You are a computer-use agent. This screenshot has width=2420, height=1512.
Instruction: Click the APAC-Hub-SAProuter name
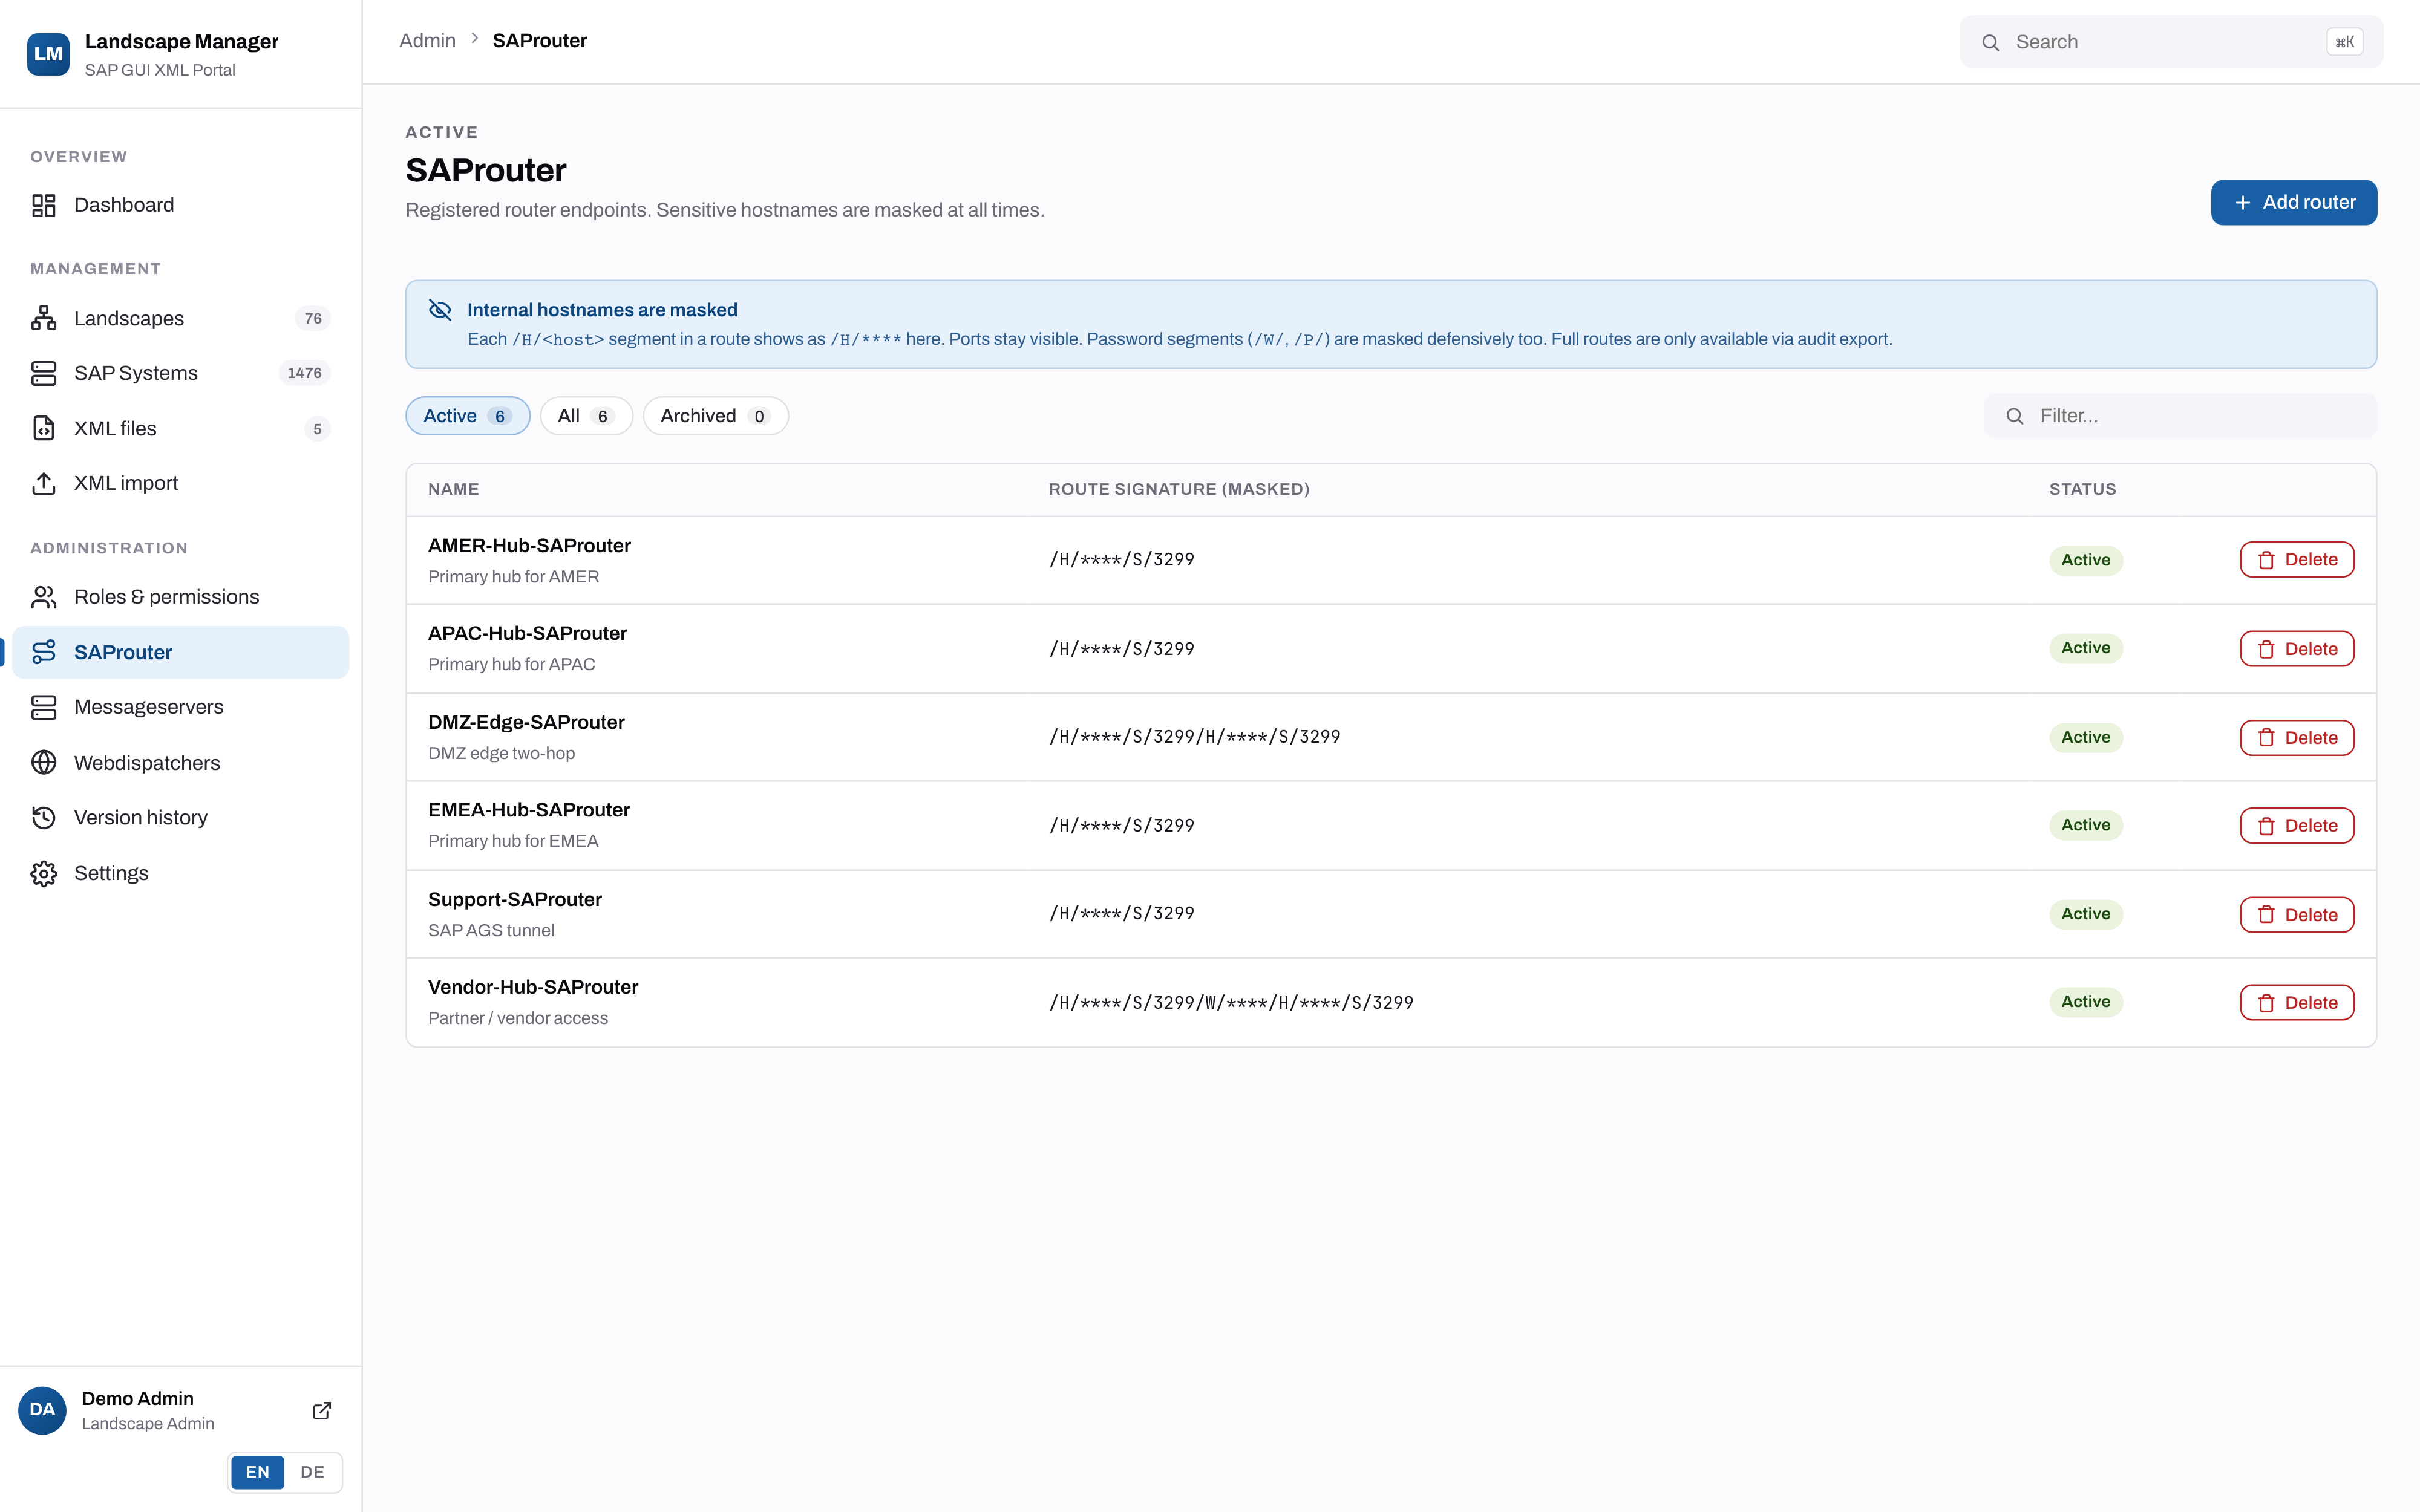tap(528, 634)
